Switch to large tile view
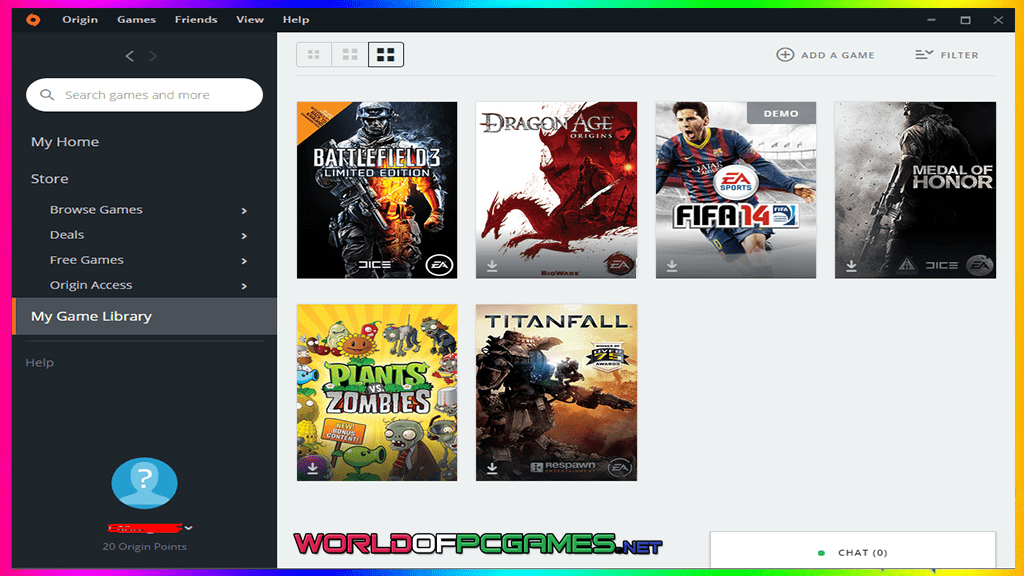Screen dimensions: 1024x576 pyautogui.click(x=386, y=55)
